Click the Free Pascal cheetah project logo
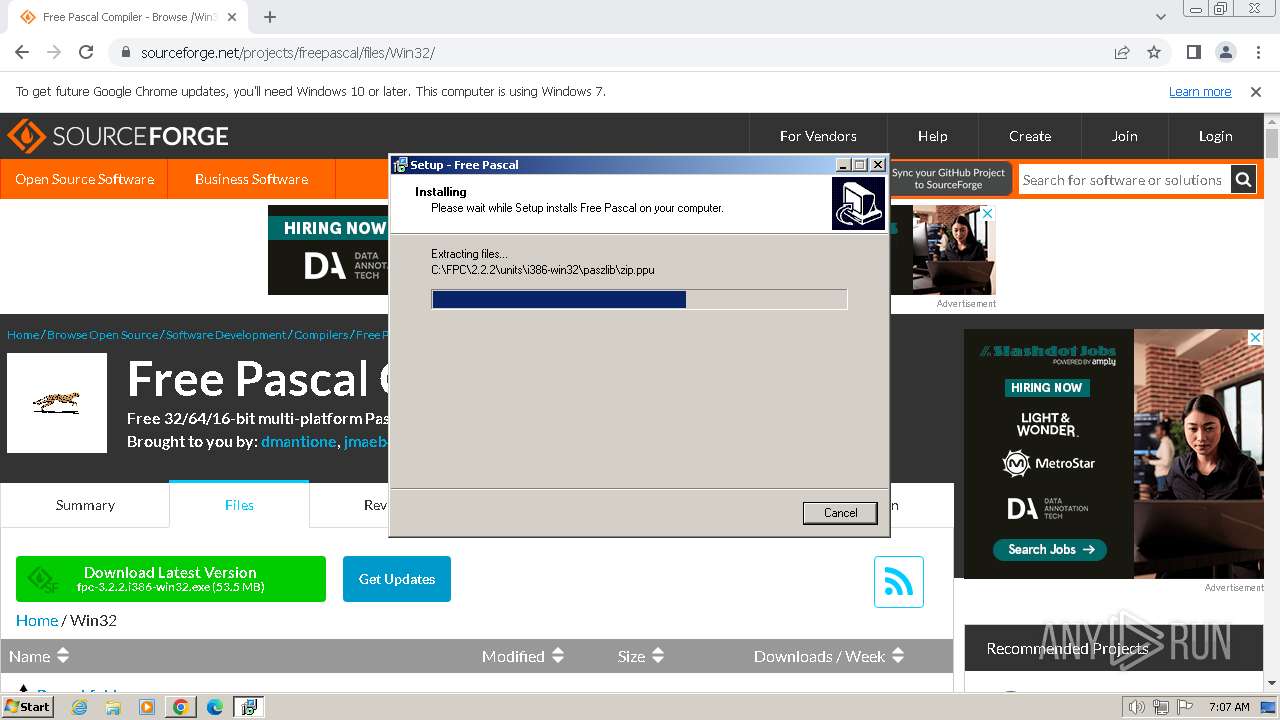Screen dimensions: 1280x720 coord(57,403)
